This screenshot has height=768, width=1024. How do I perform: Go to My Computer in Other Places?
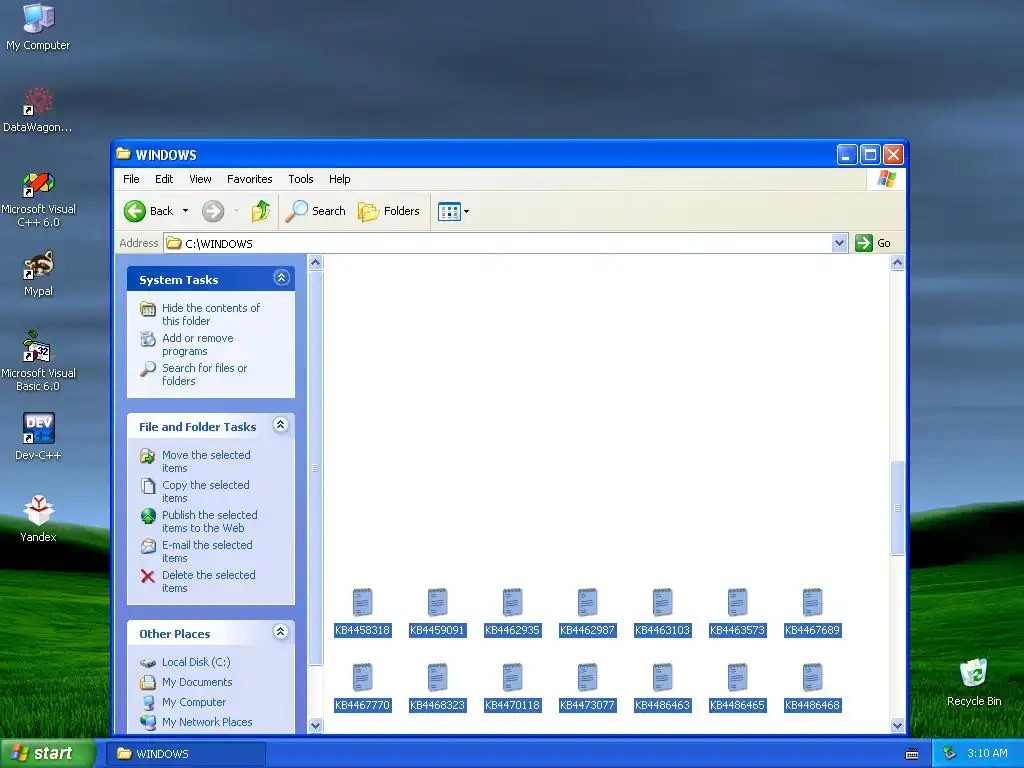193,702
